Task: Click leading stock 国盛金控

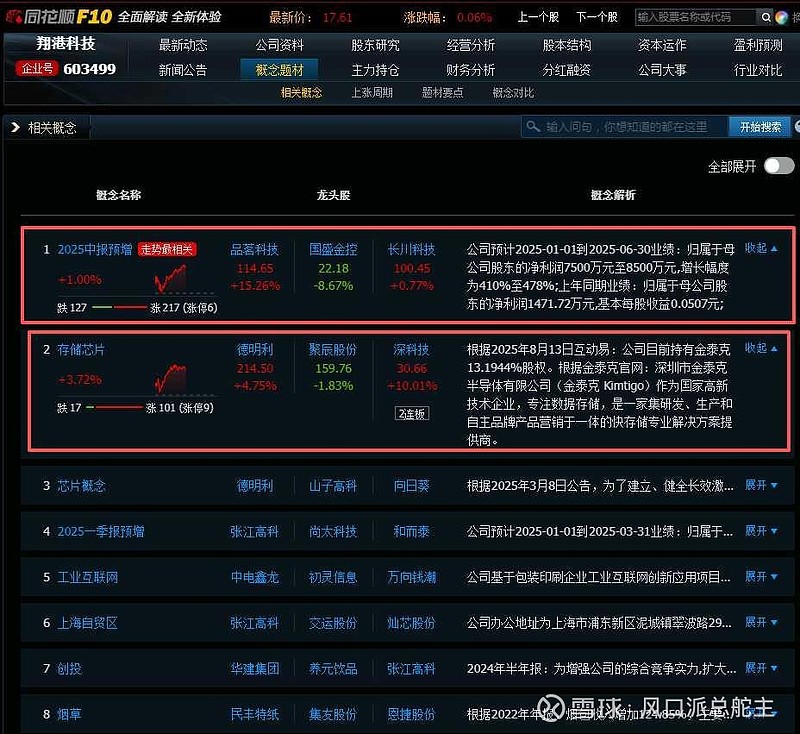Action: pos(333,249)
